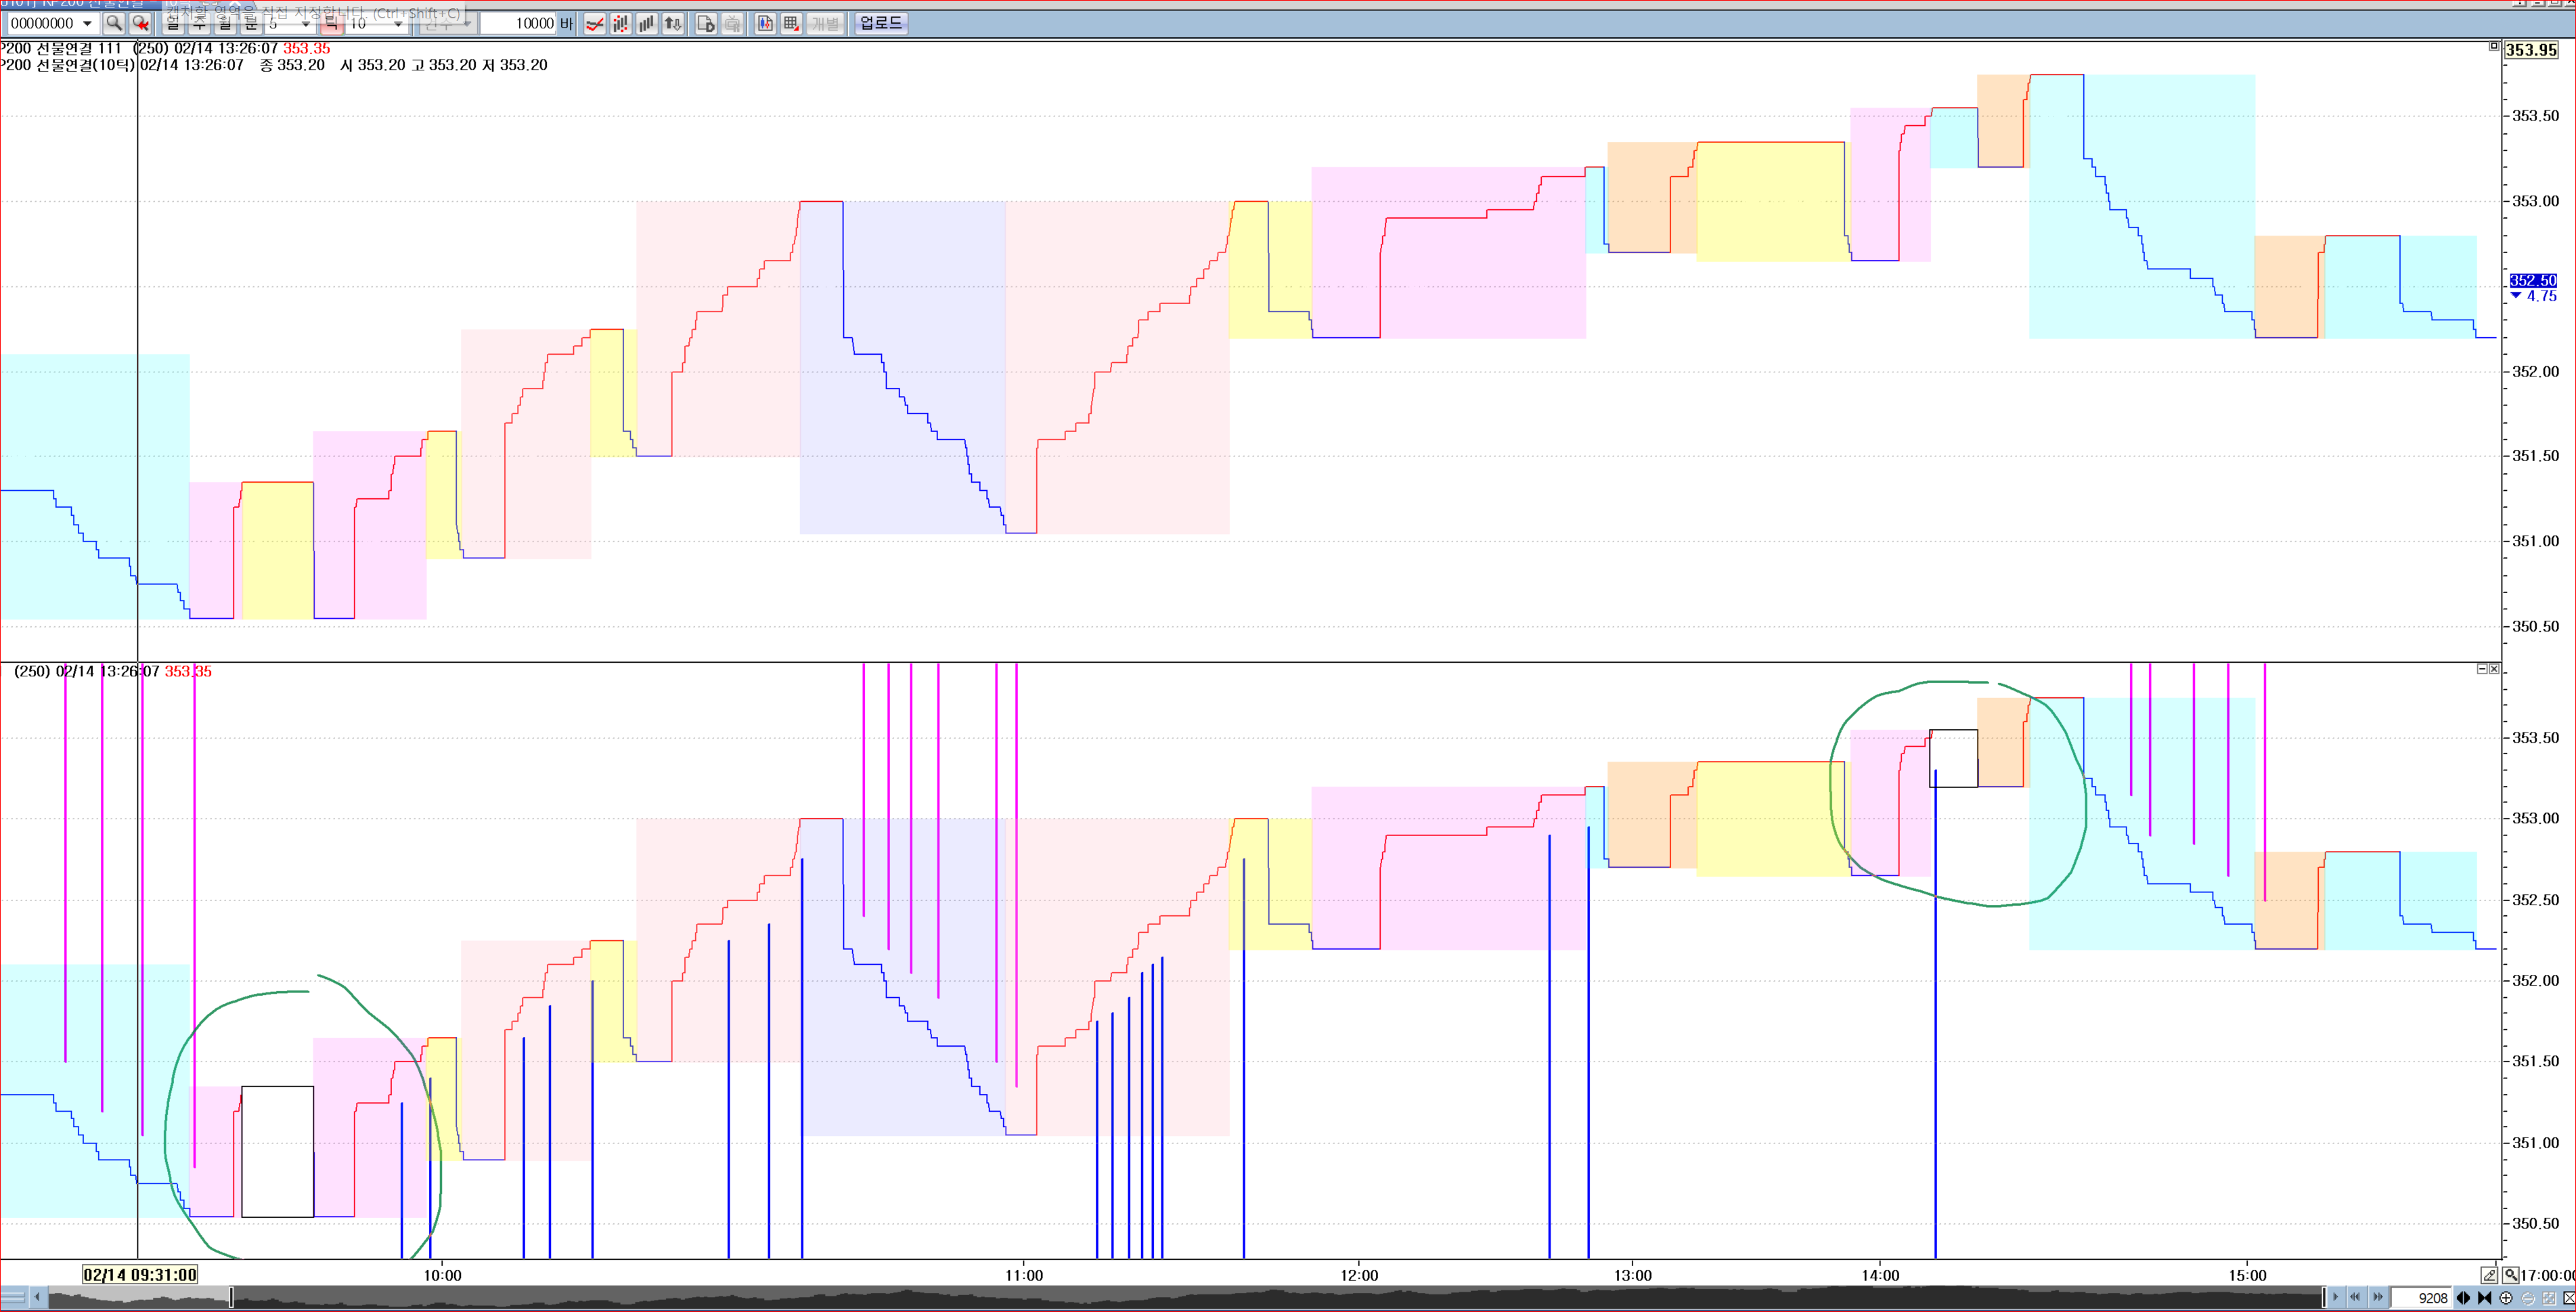Click the candlestick chart settings icon
This screenshot has height=1312, width=2576.
point(765,23)
